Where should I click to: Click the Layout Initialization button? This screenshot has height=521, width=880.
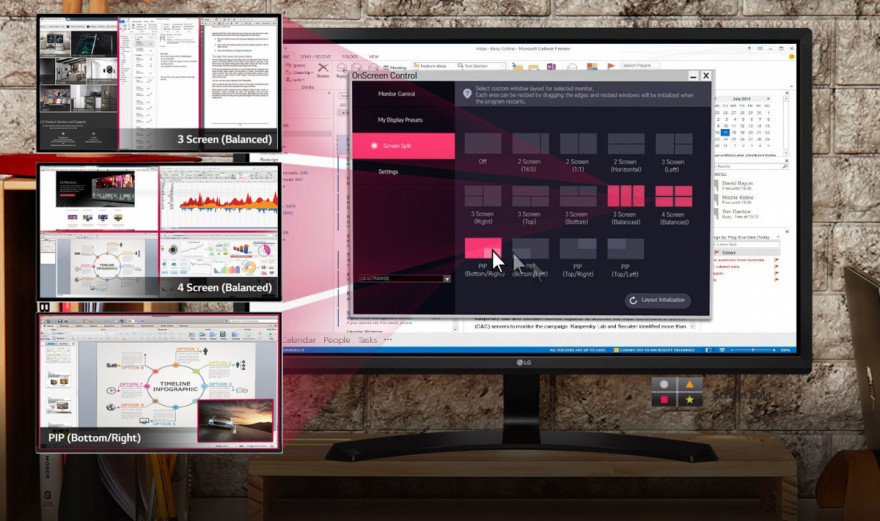click(x=658, y=300)
